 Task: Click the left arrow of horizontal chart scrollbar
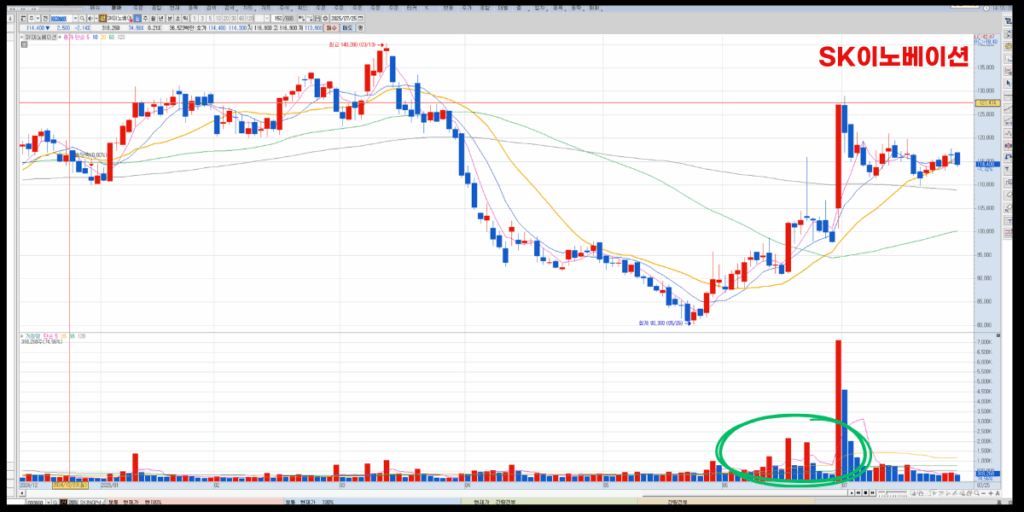tap(22, 493)
